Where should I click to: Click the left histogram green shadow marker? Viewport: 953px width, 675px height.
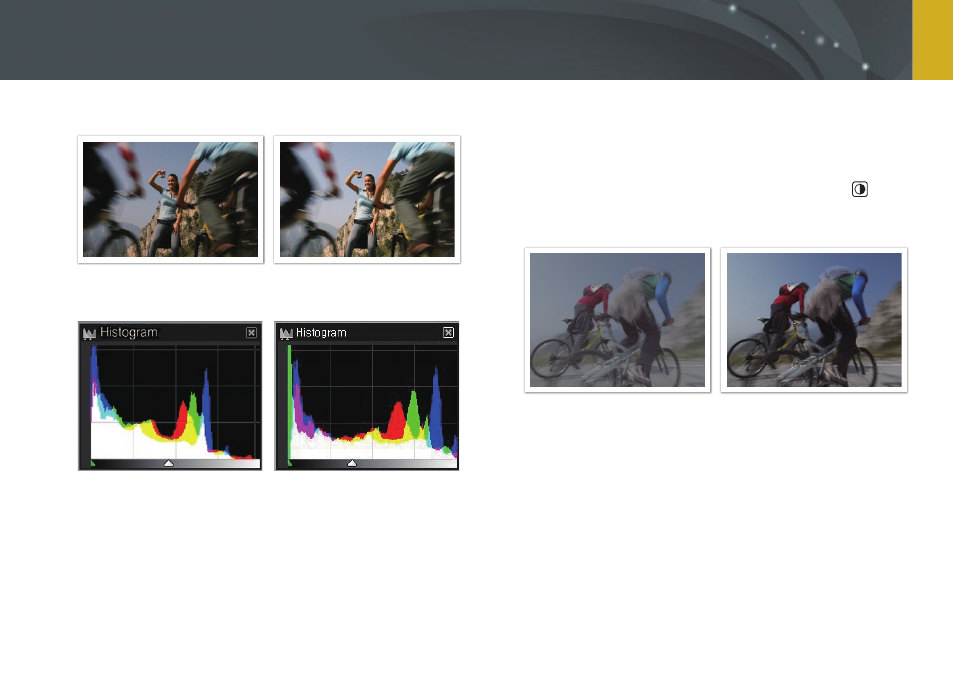point(92,464)
